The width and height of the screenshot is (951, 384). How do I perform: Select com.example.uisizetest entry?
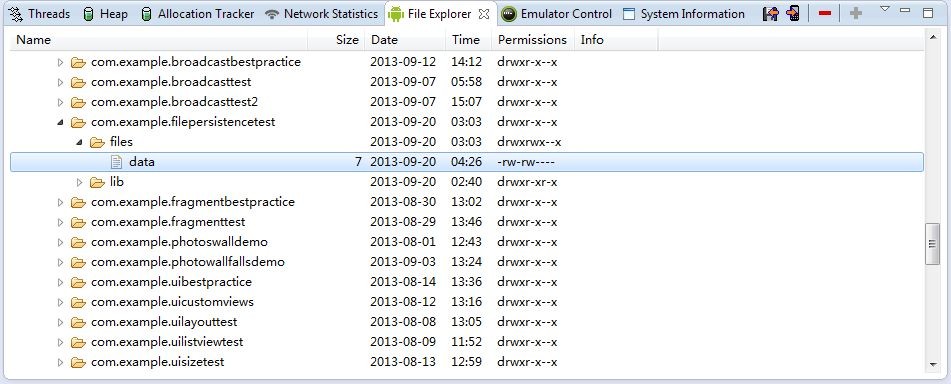[x=158, y=362]
